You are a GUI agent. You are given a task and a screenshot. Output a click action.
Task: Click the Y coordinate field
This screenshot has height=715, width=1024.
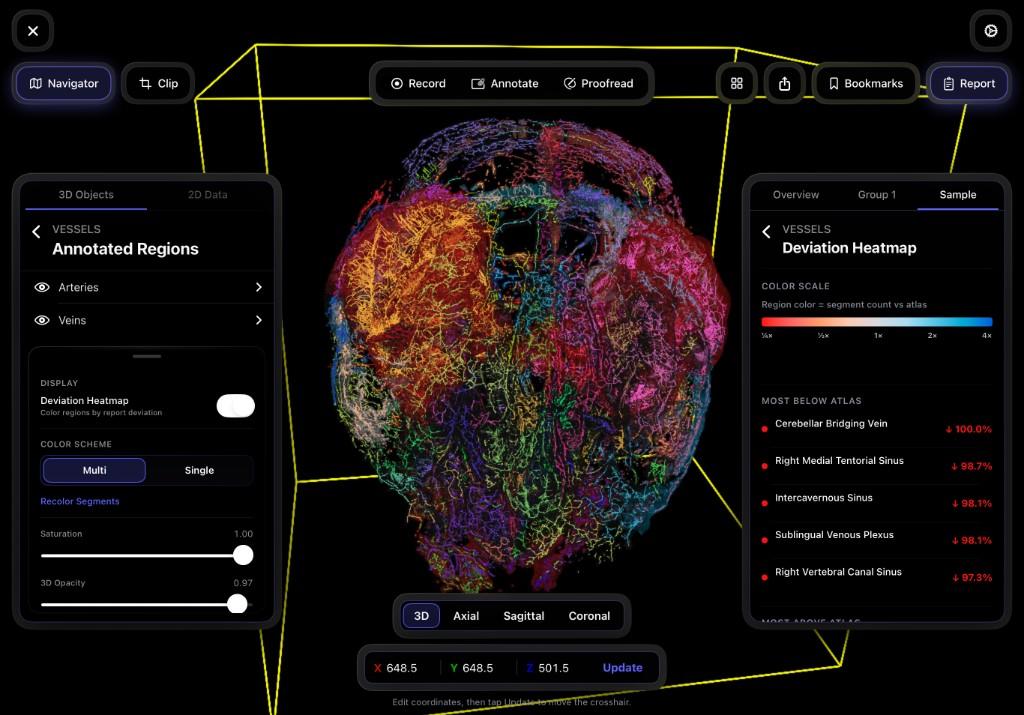point(477,668)
